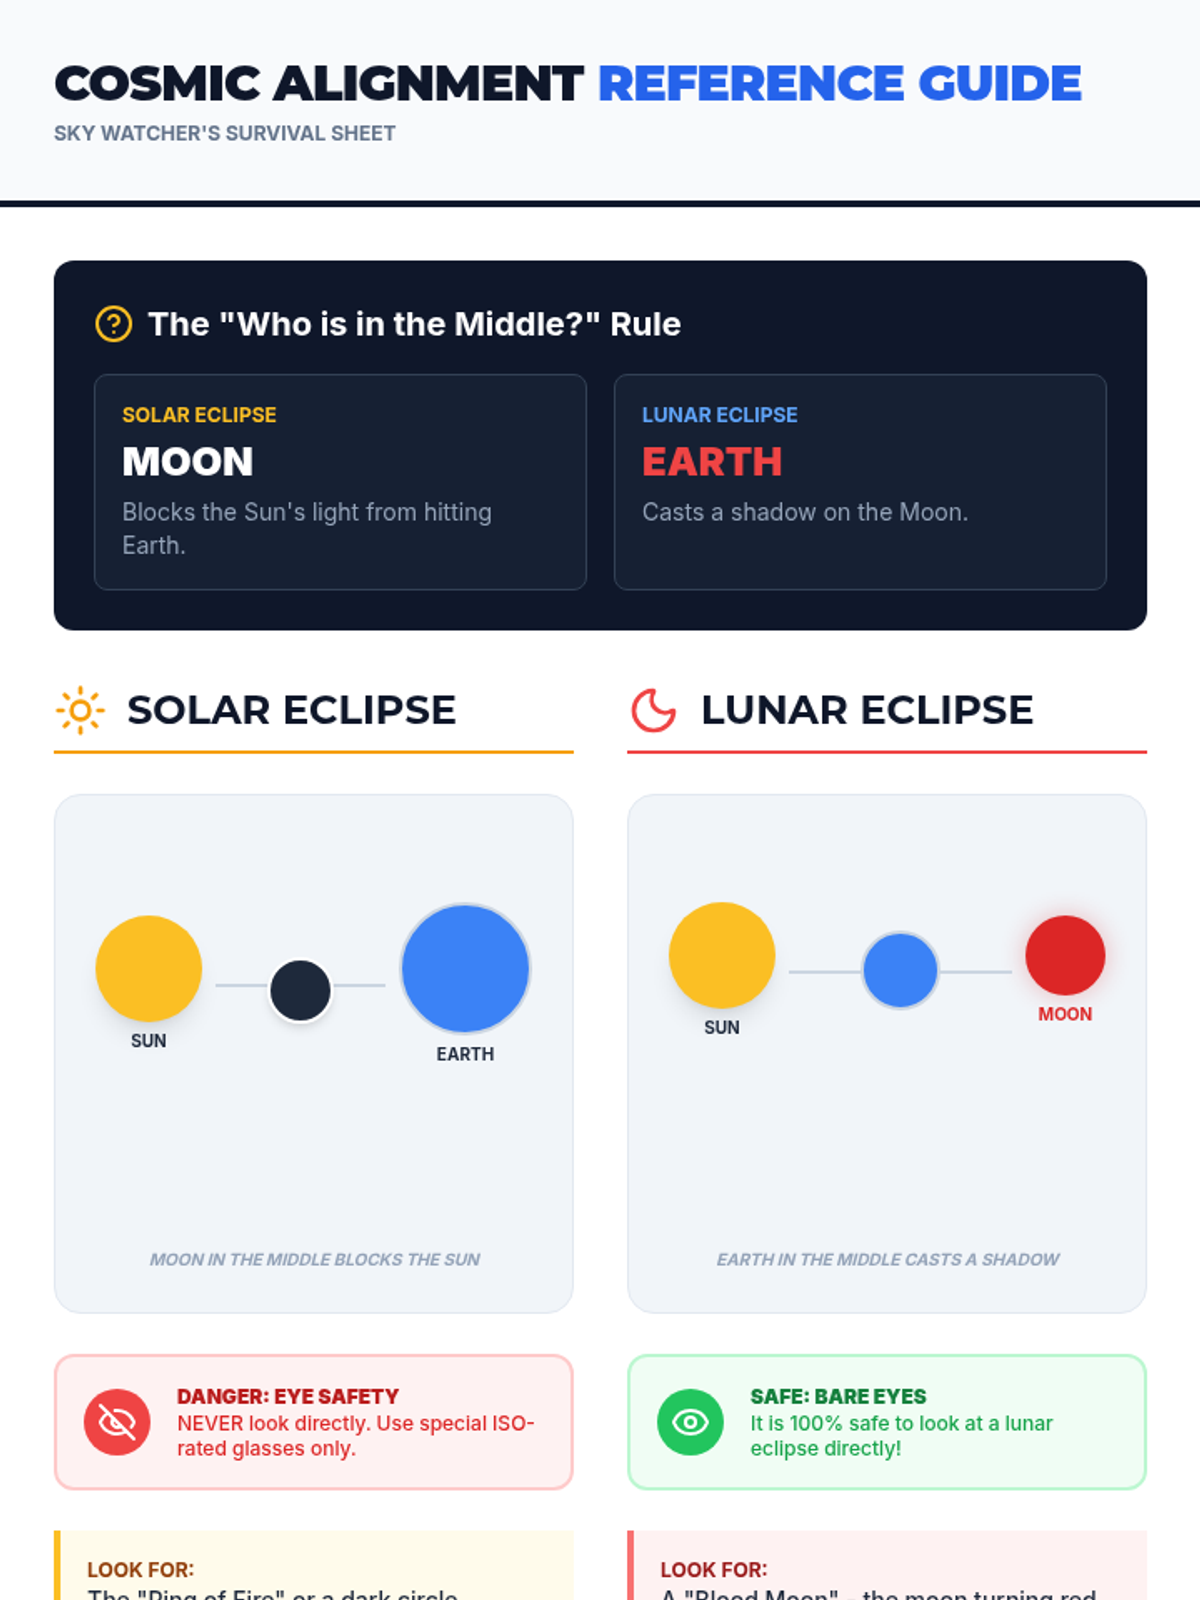This screenshot has width=1200, height=1600.
Task: Click the green eye safe icon
Action: coord(690,1422)
